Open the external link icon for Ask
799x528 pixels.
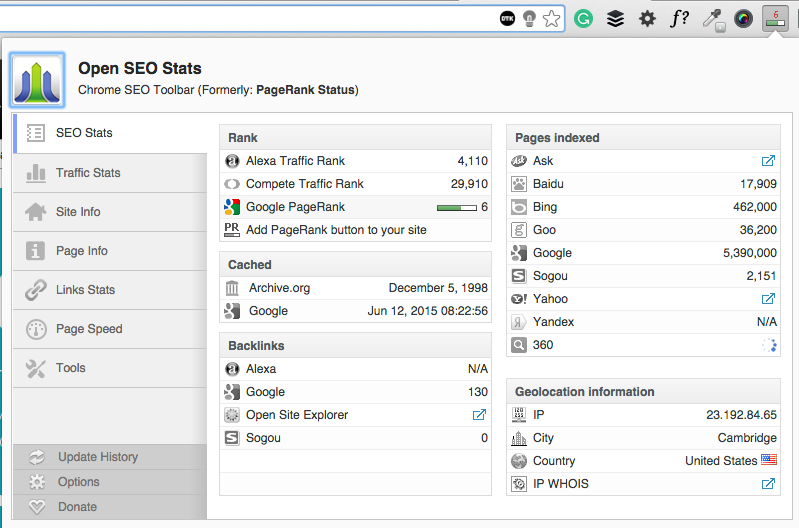(x=768, y=161)
